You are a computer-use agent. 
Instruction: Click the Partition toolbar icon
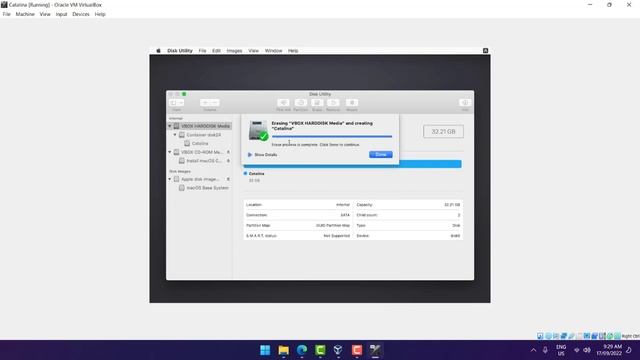point(300,103)
